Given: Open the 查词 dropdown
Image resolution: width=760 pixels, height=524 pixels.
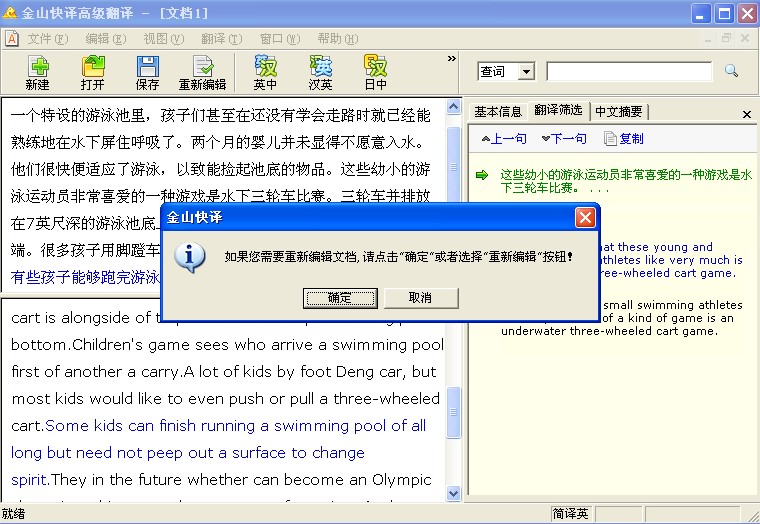Looking at the screenshot, I should tap(526, 72).
